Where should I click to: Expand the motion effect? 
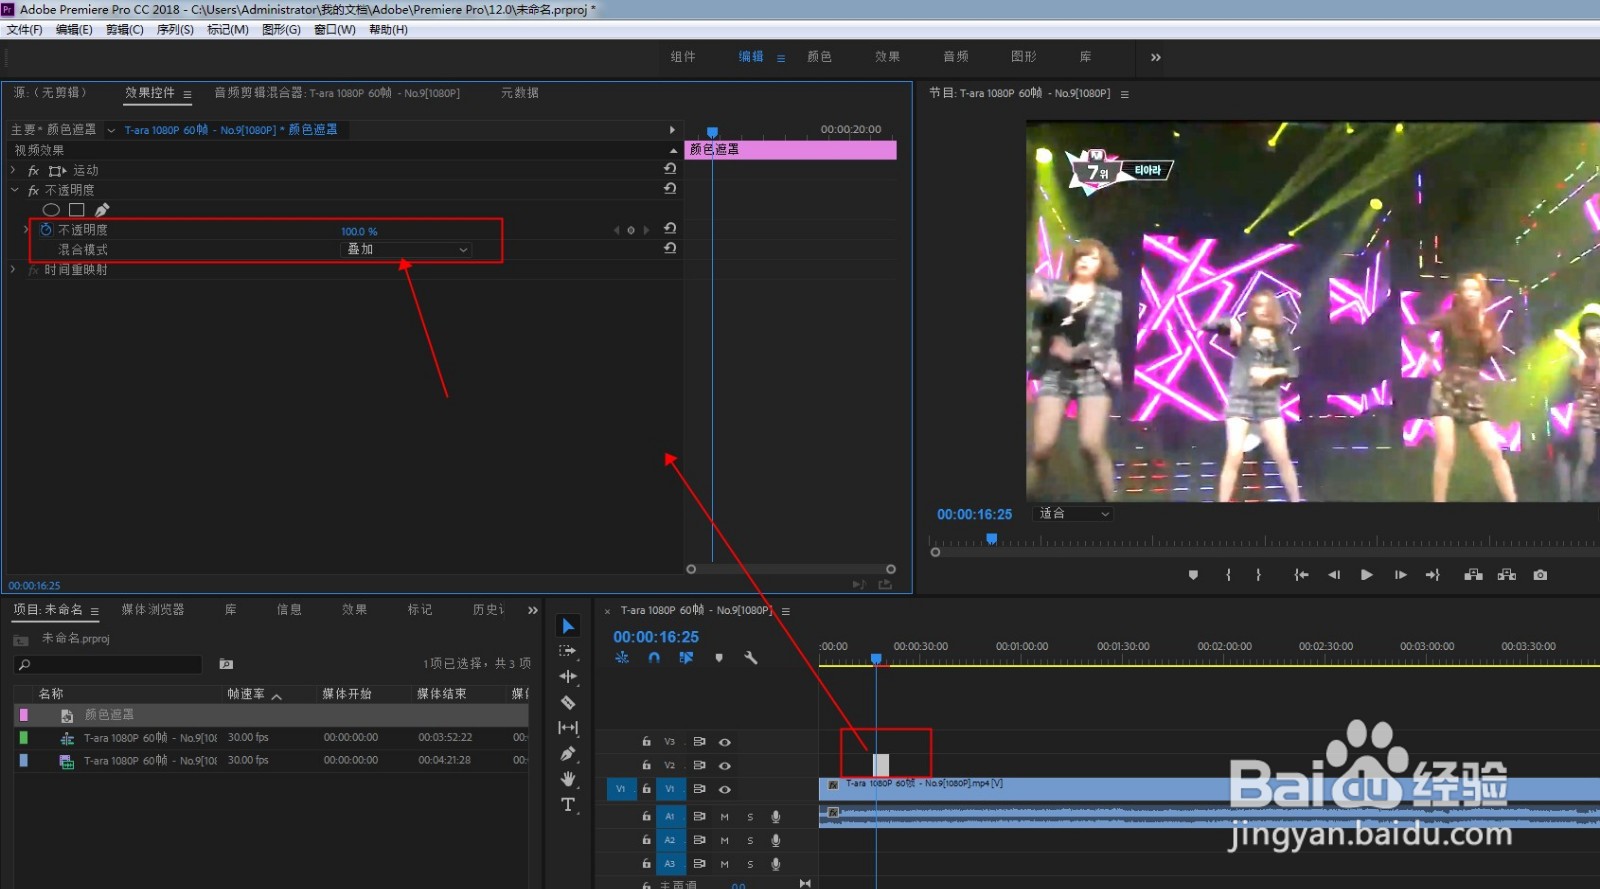(13, 170)
